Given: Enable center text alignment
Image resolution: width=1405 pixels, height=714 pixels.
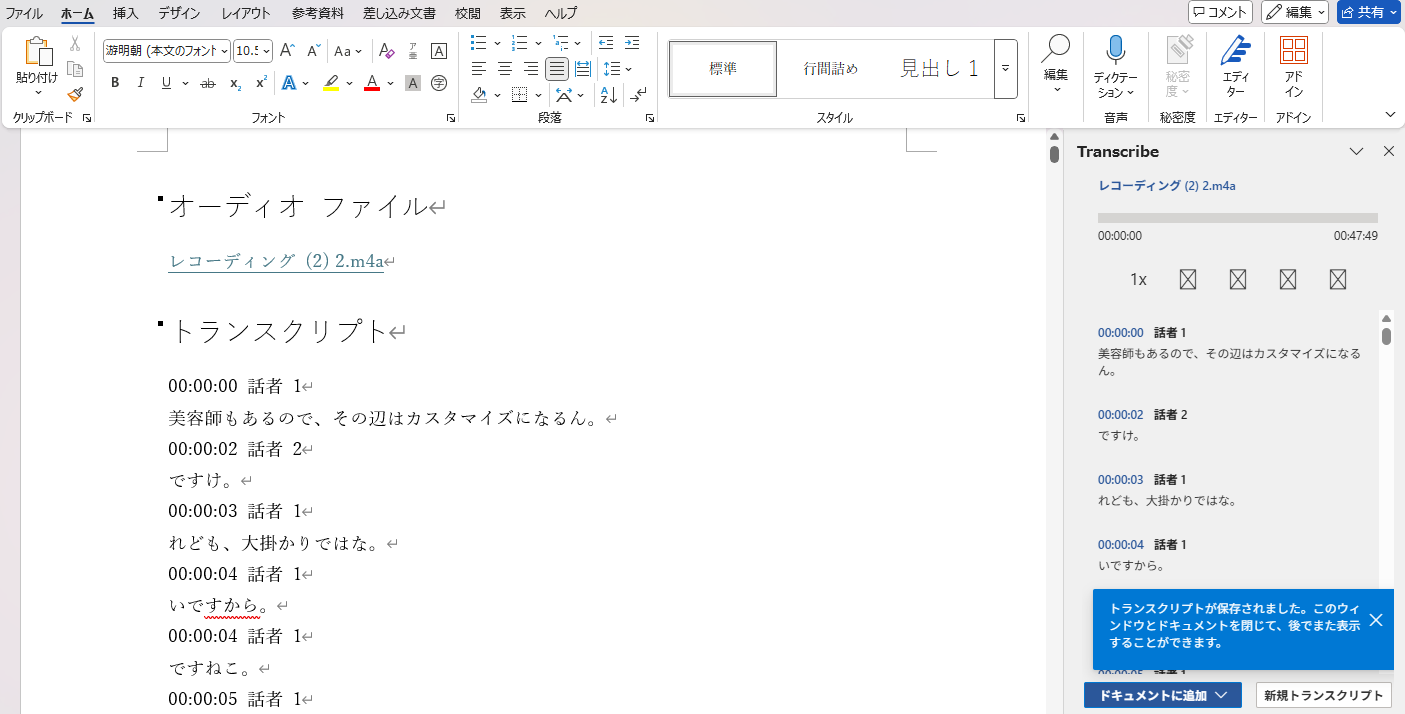Looking at the screenshot, I should click(x=506, y=69).
